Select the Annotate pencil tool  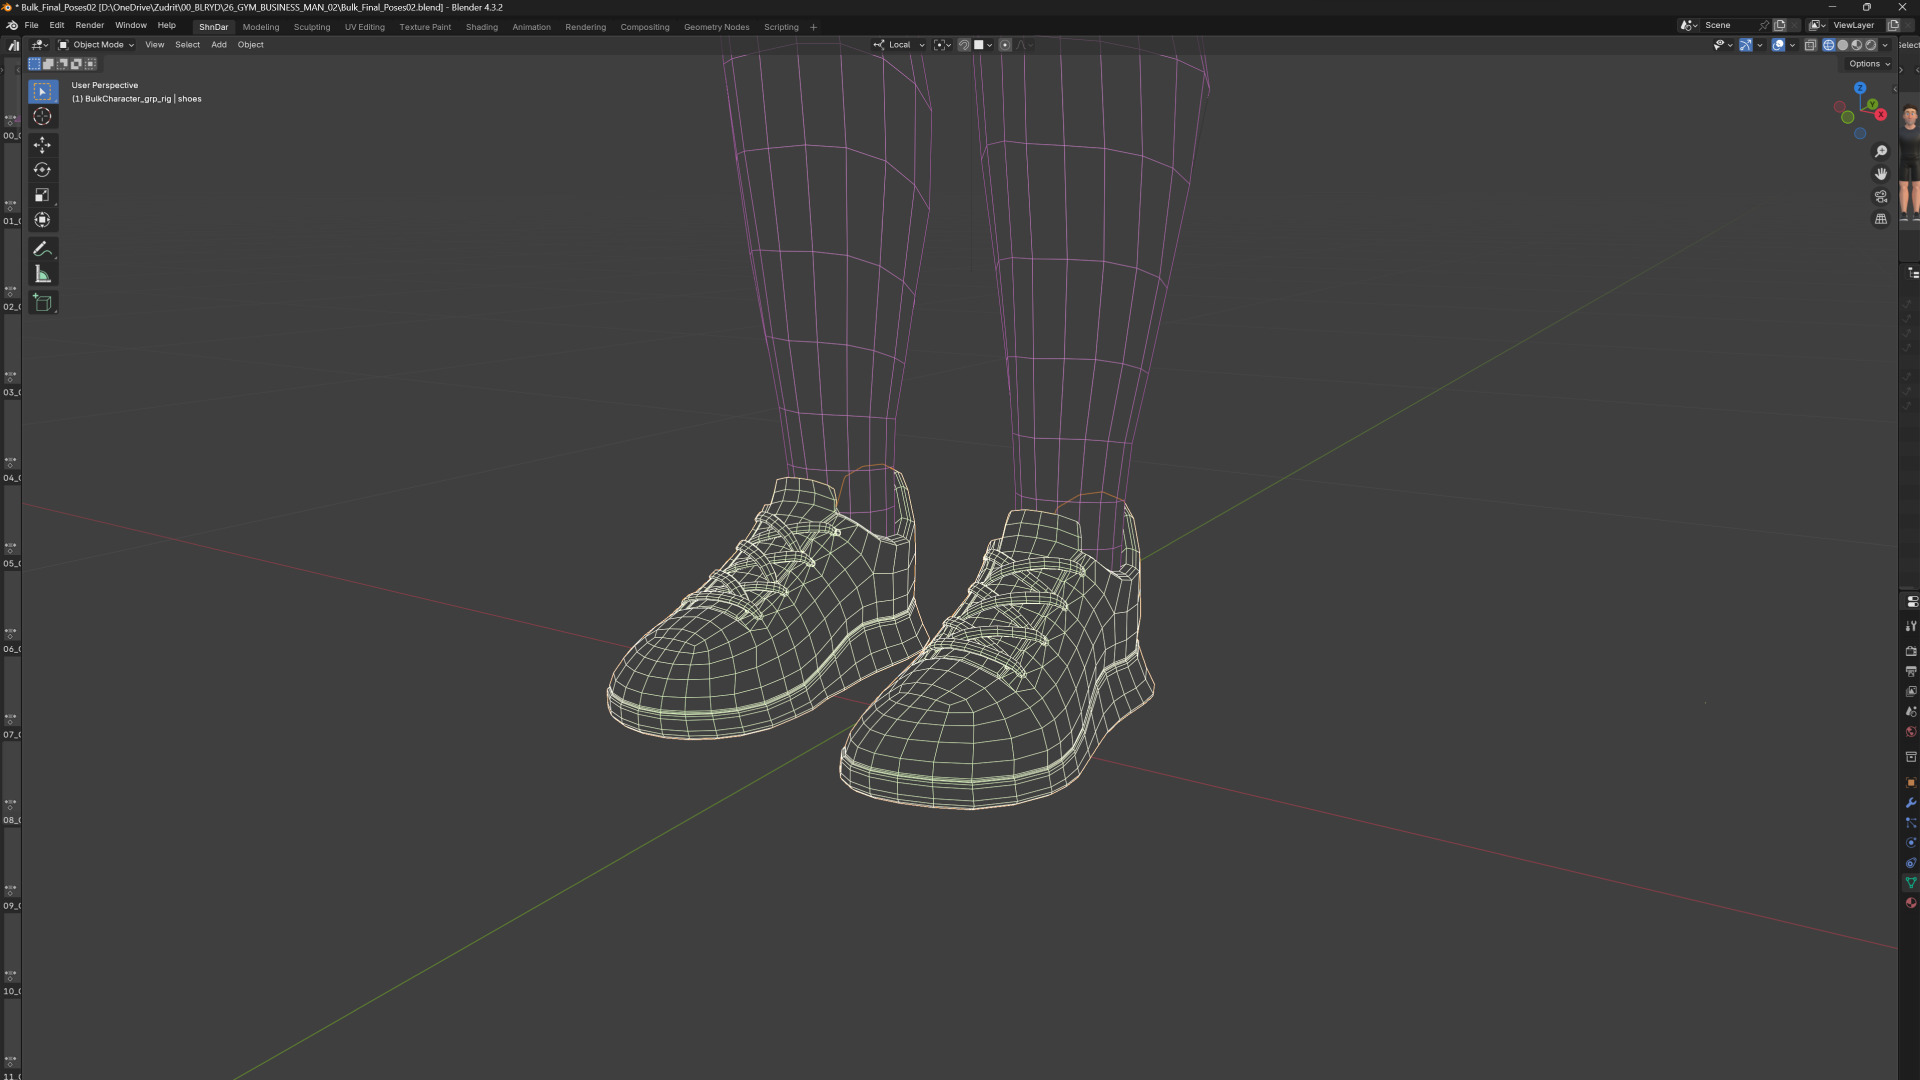pos(42,249)
